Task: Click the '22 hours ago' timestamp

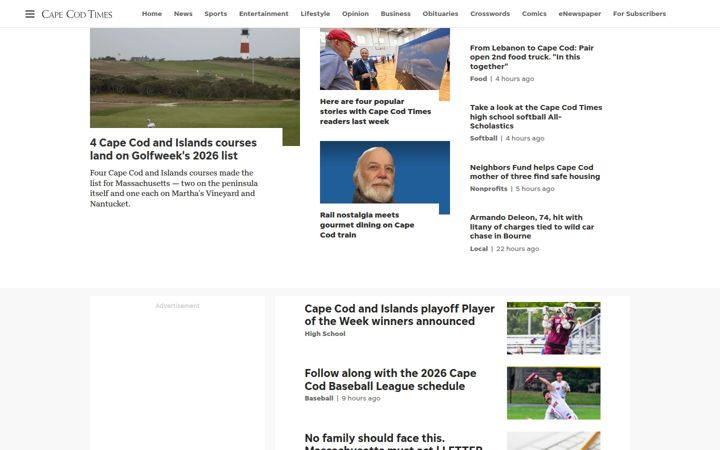Action: pos(518,249)
